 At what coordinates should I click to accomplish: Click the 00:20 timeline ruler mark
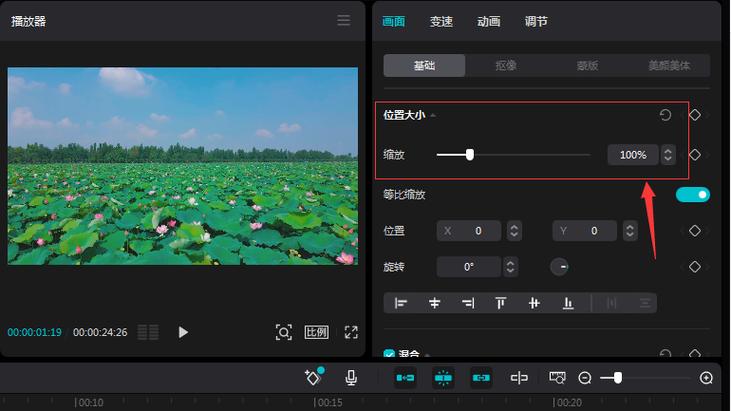coord(567,403)
